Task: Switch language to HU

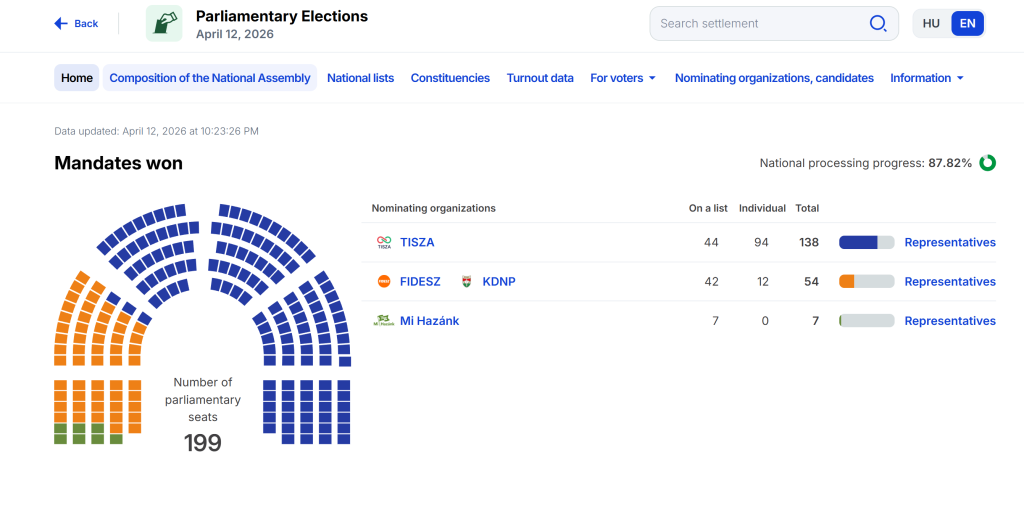Action: point(931,23)
